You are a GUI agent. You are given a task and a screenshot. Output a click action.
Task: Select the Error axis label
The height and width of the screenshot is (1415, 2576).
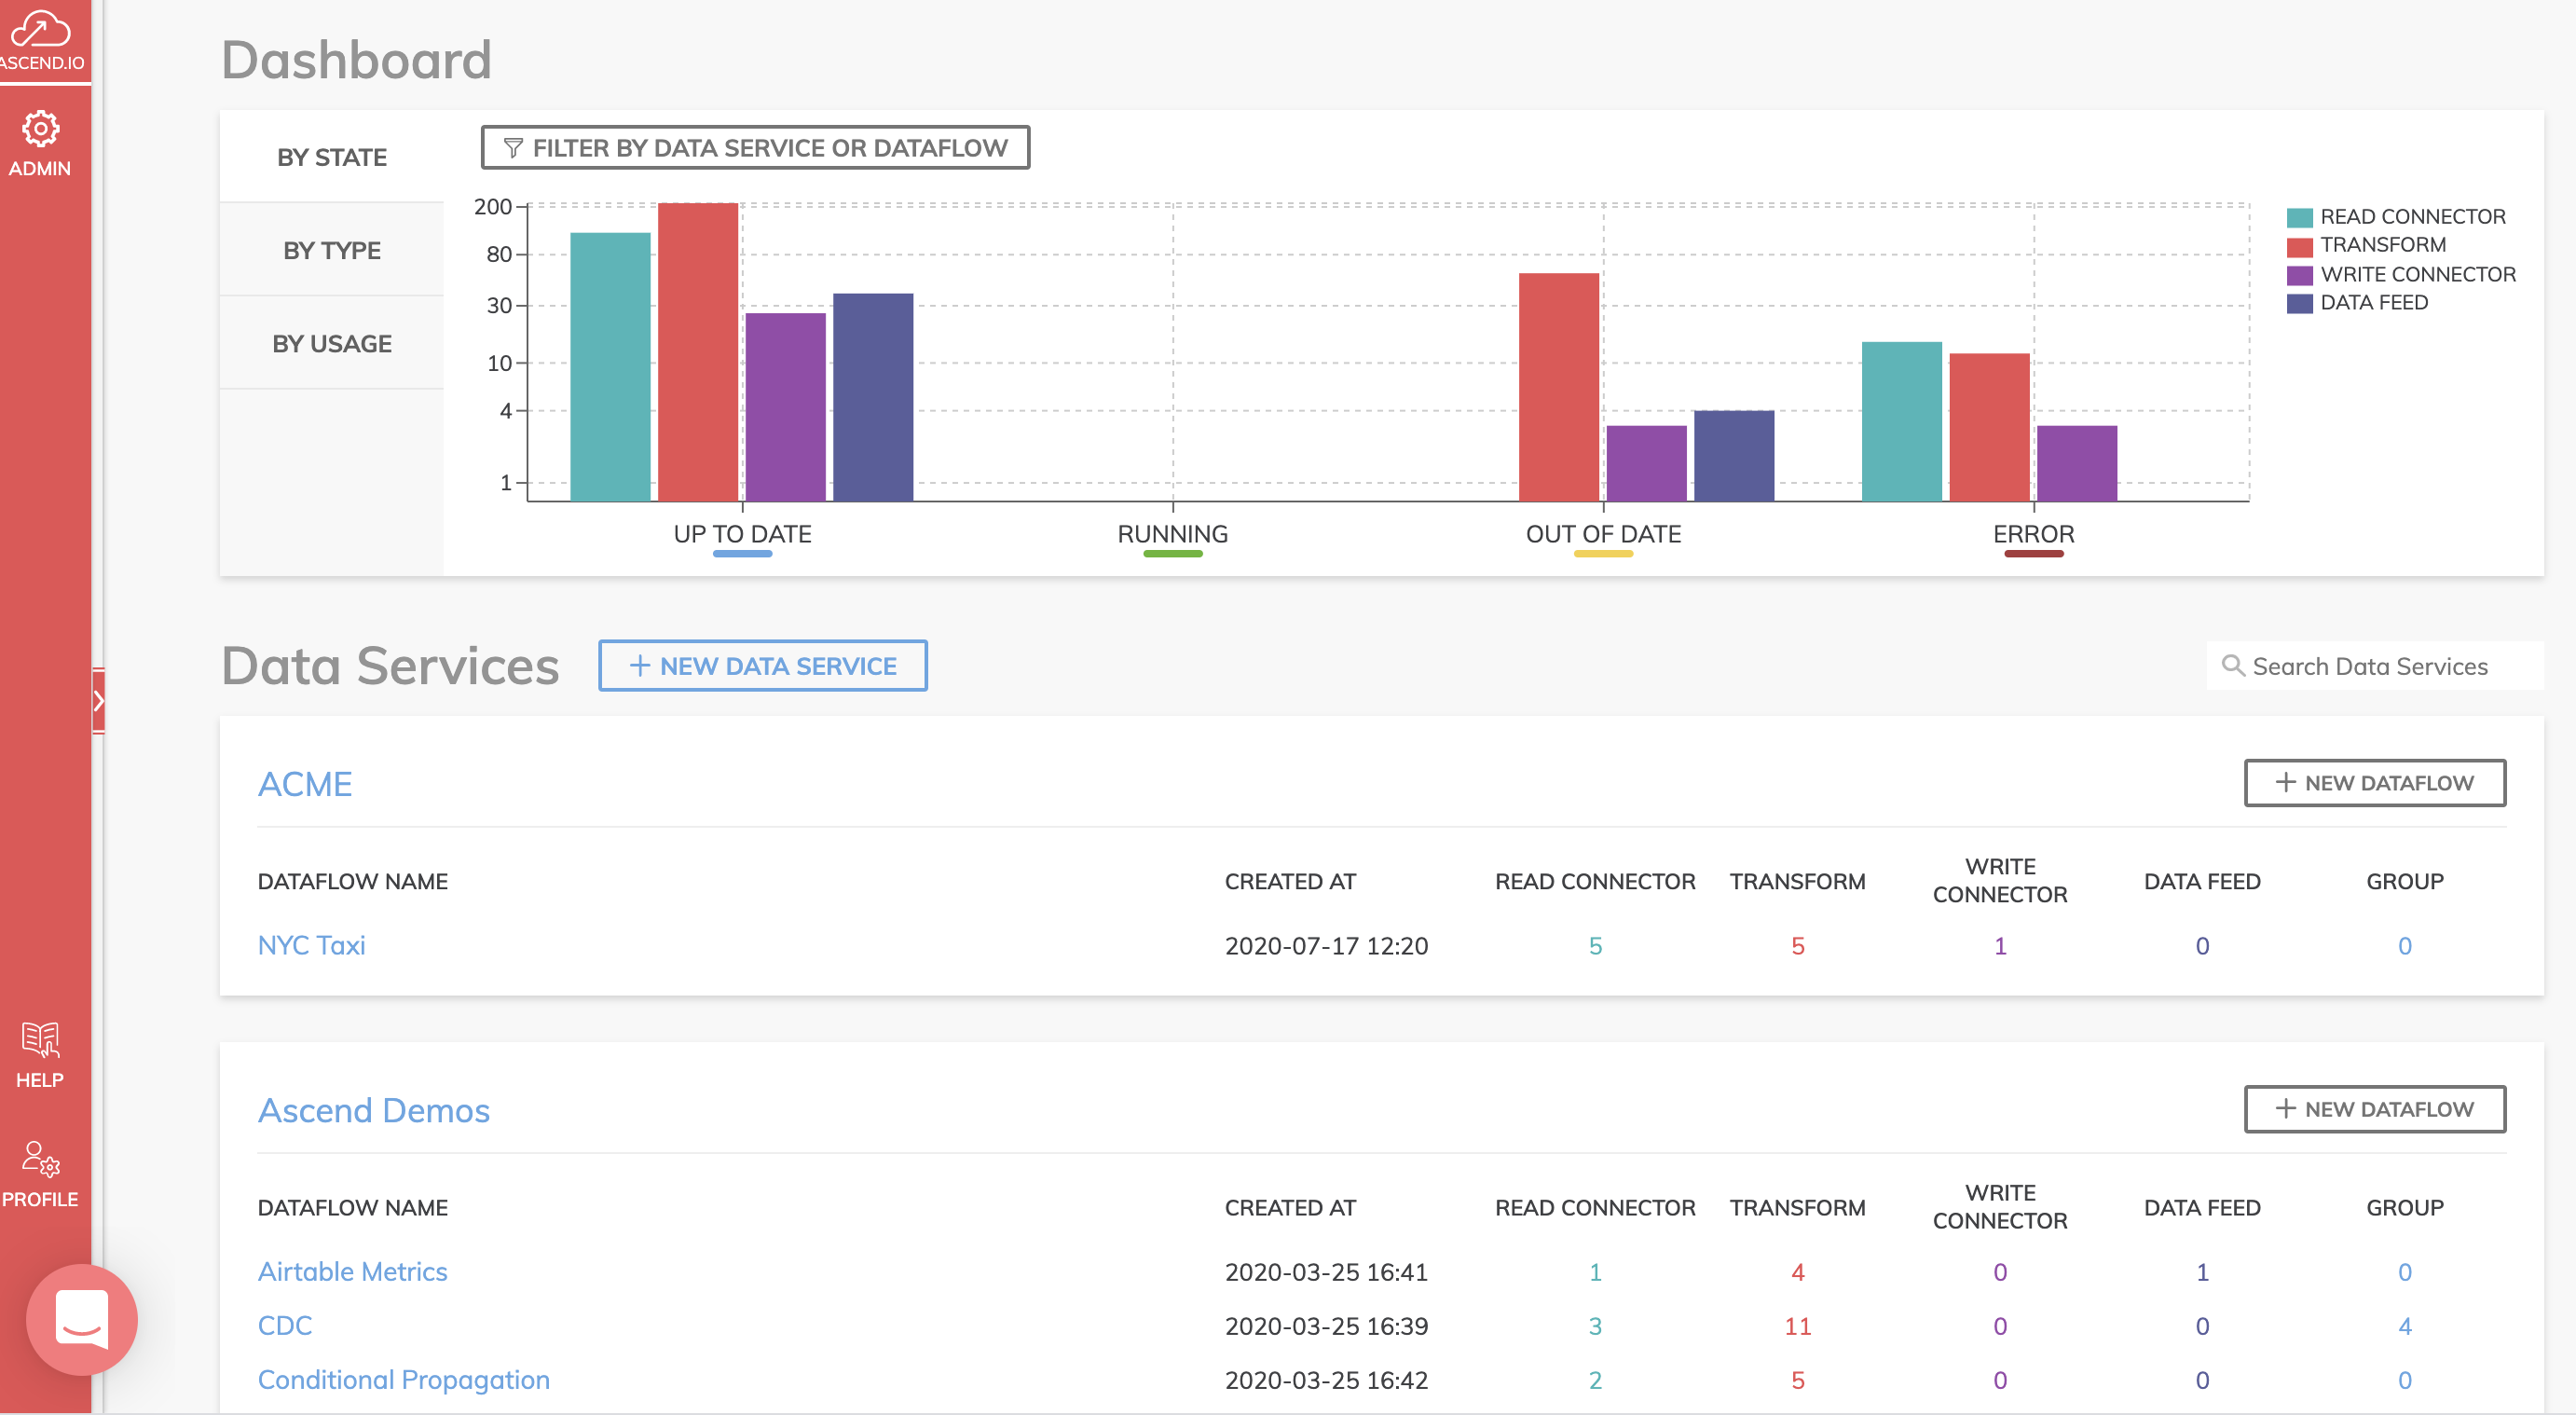point(2034,534)
